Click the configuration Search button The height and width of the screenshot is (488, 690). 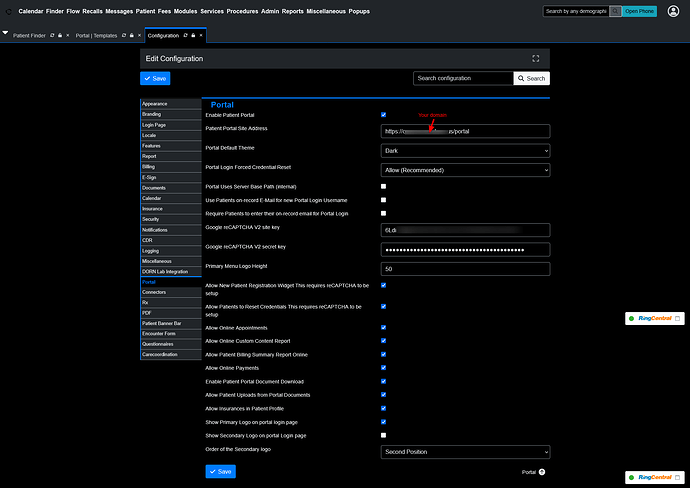[532, 78]
